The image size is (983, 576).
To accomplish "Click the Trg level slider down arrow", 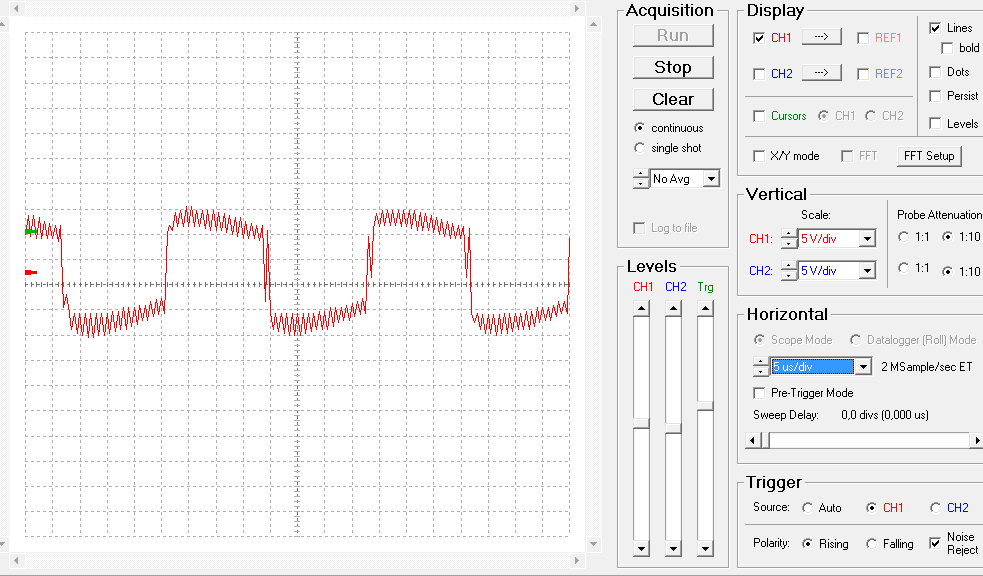I will coord(705,549).
